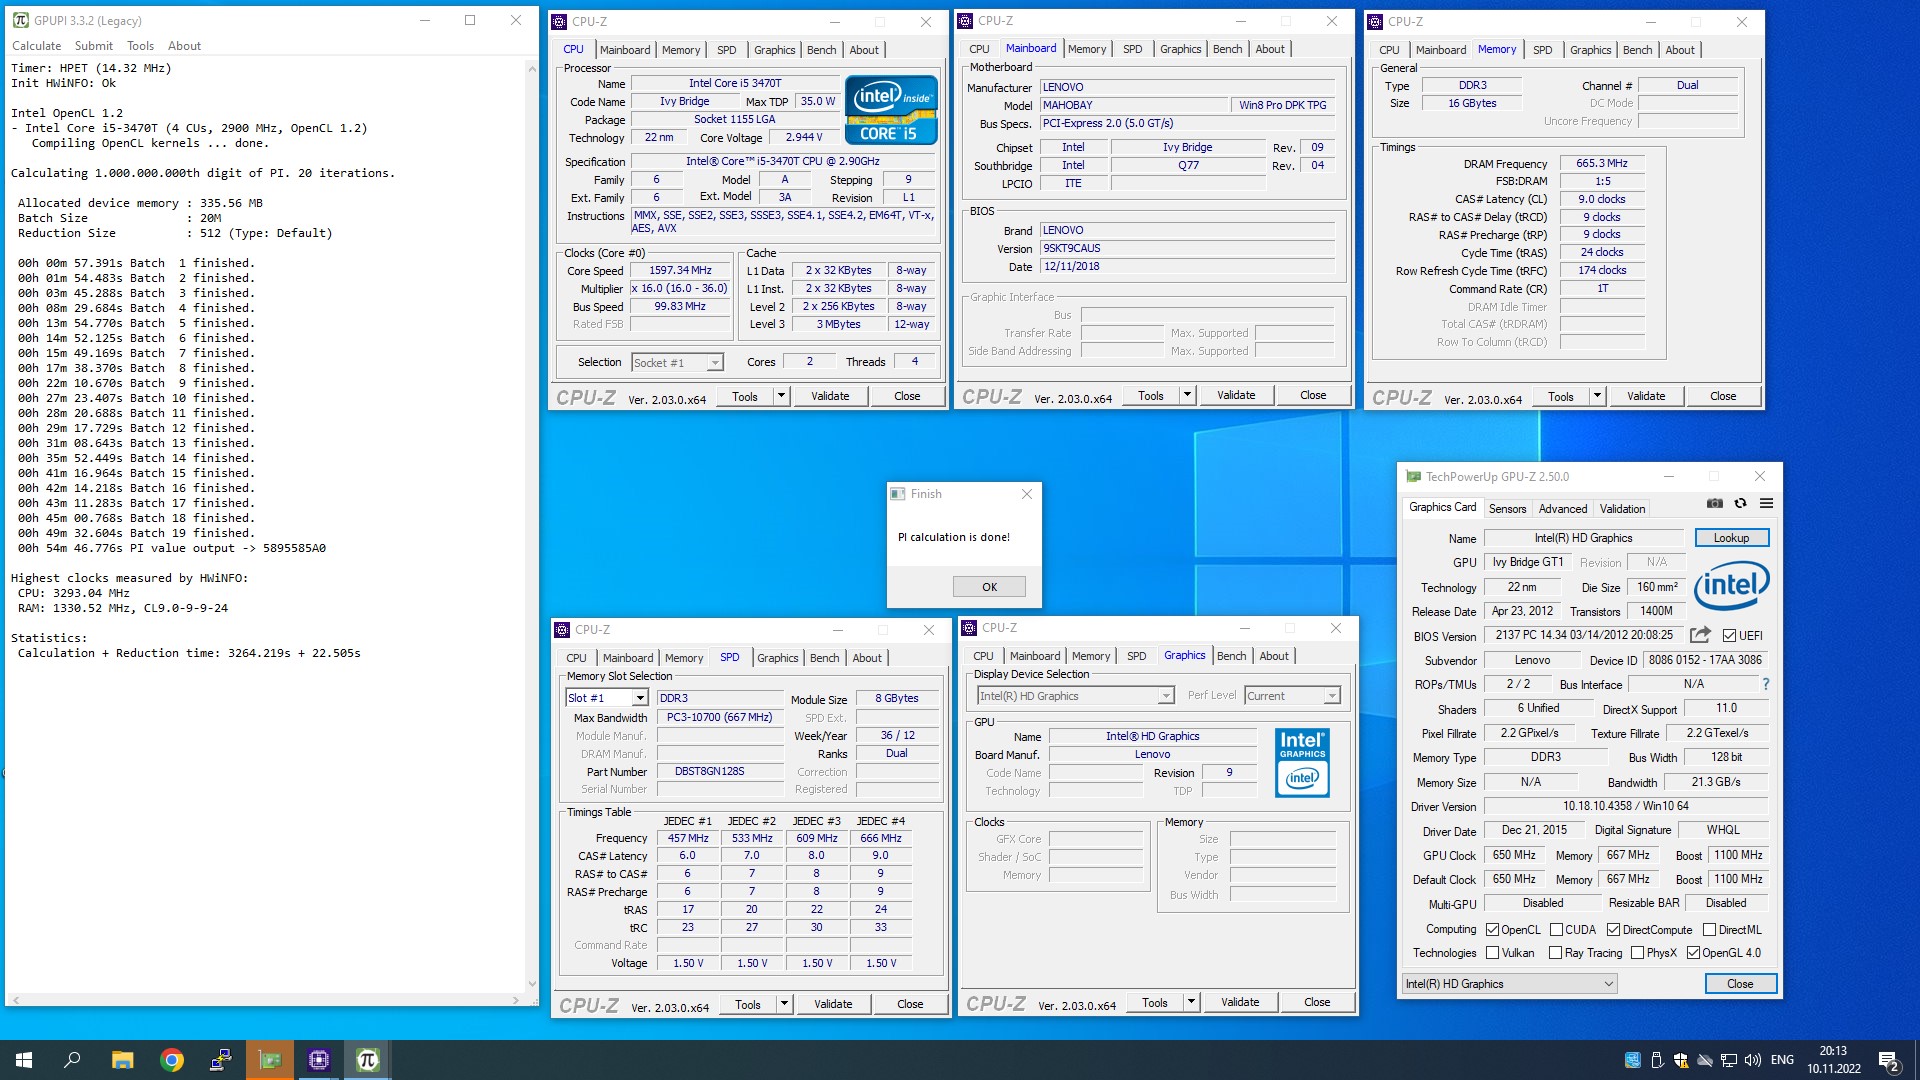The image size is (1920, 1080).
Task: Expand Tools dropdown arrow in CPU-Z SPD window
Action: [x=785, y=1004]
